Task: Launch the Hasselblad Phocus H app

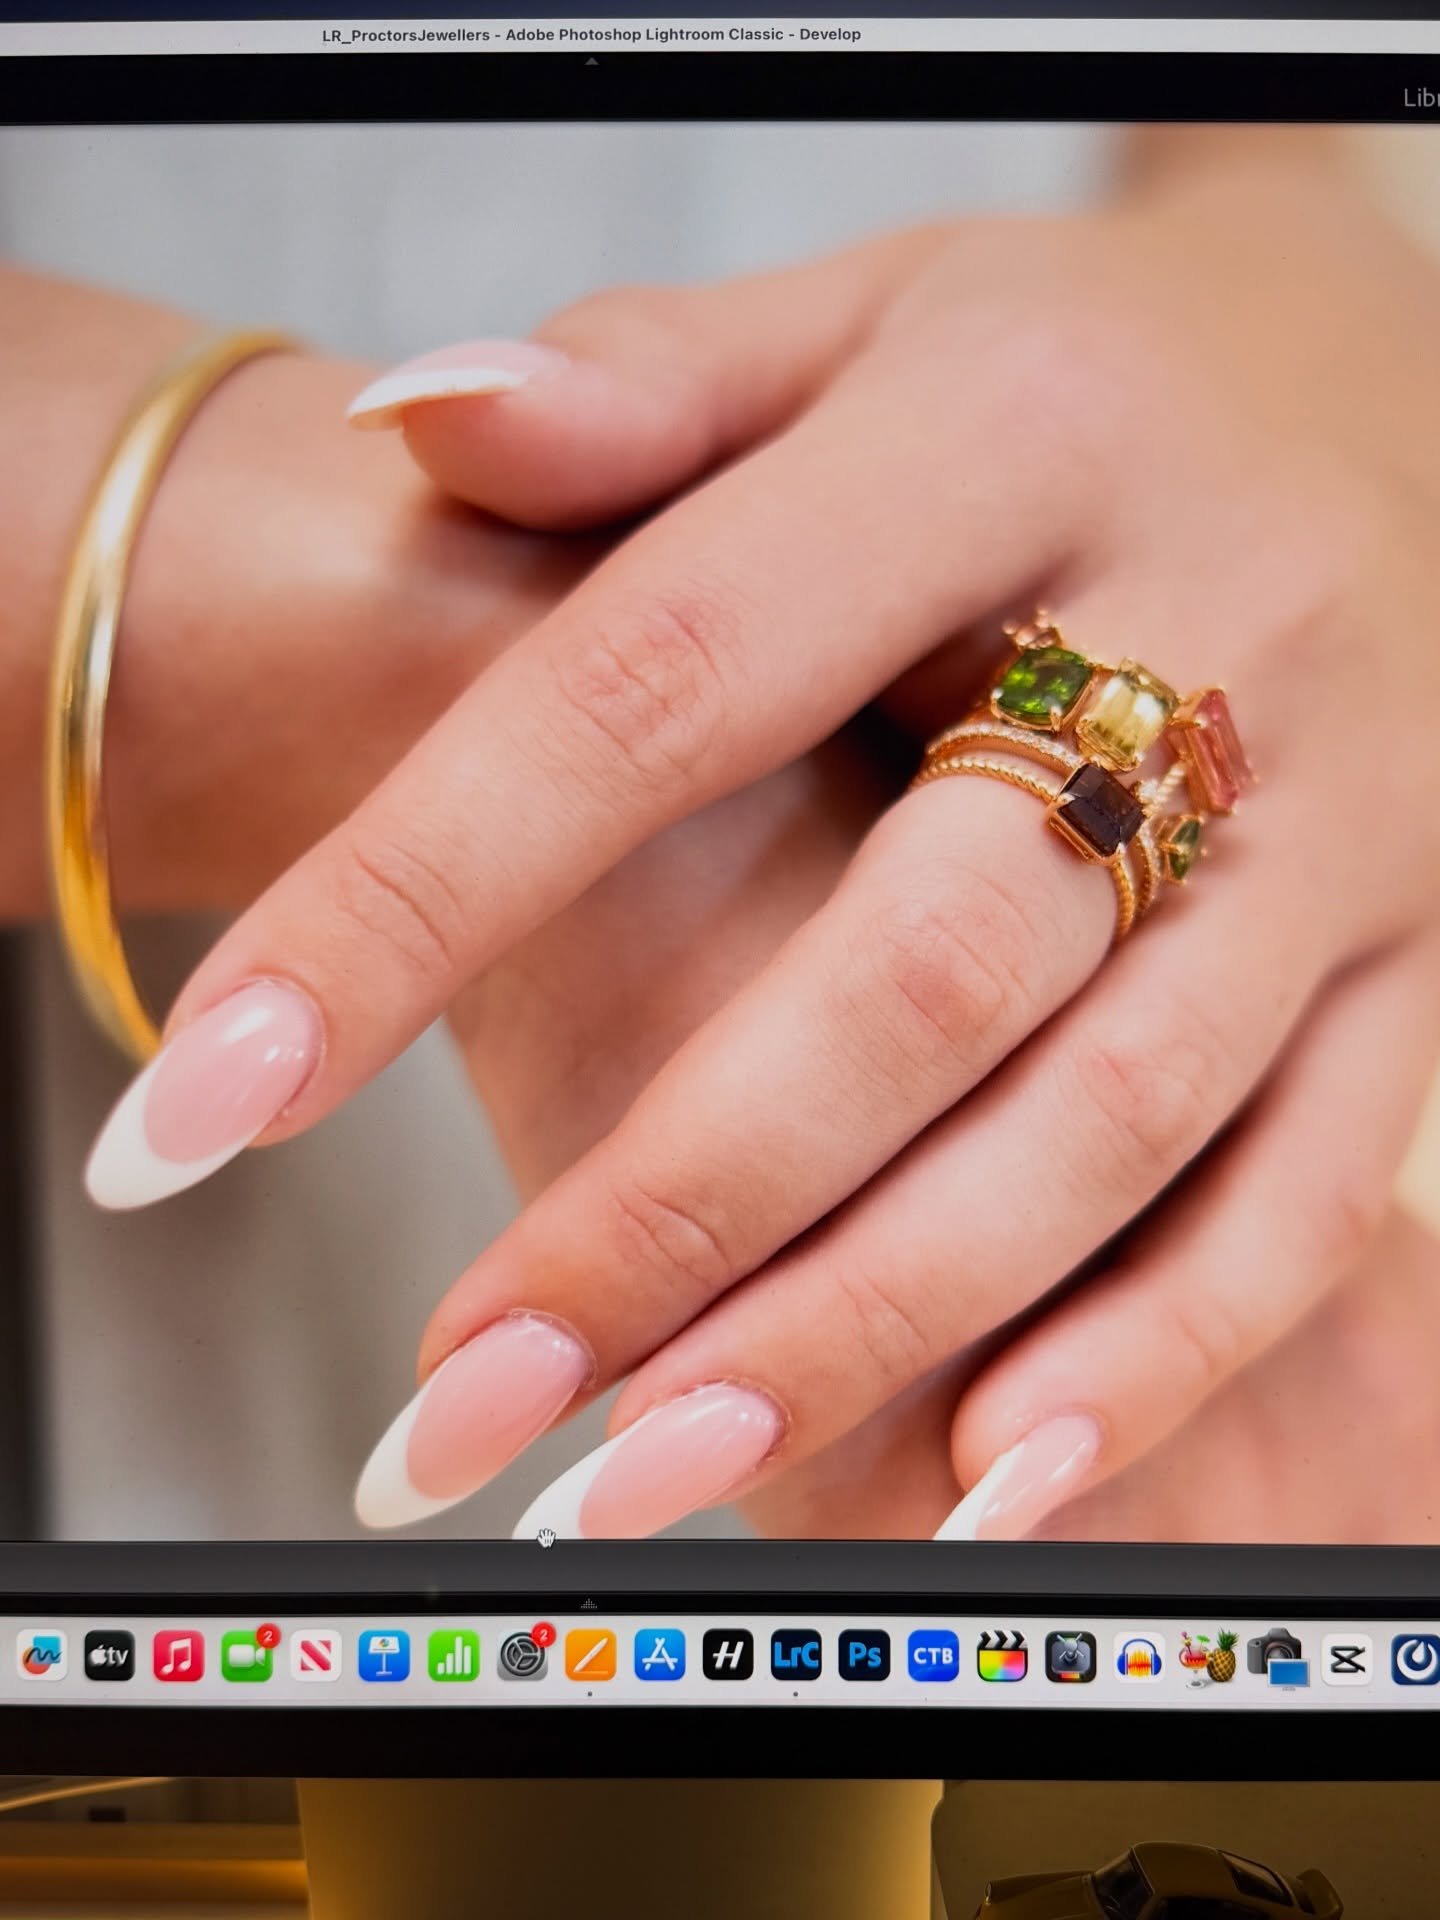Action: (x=727, y=1657)
